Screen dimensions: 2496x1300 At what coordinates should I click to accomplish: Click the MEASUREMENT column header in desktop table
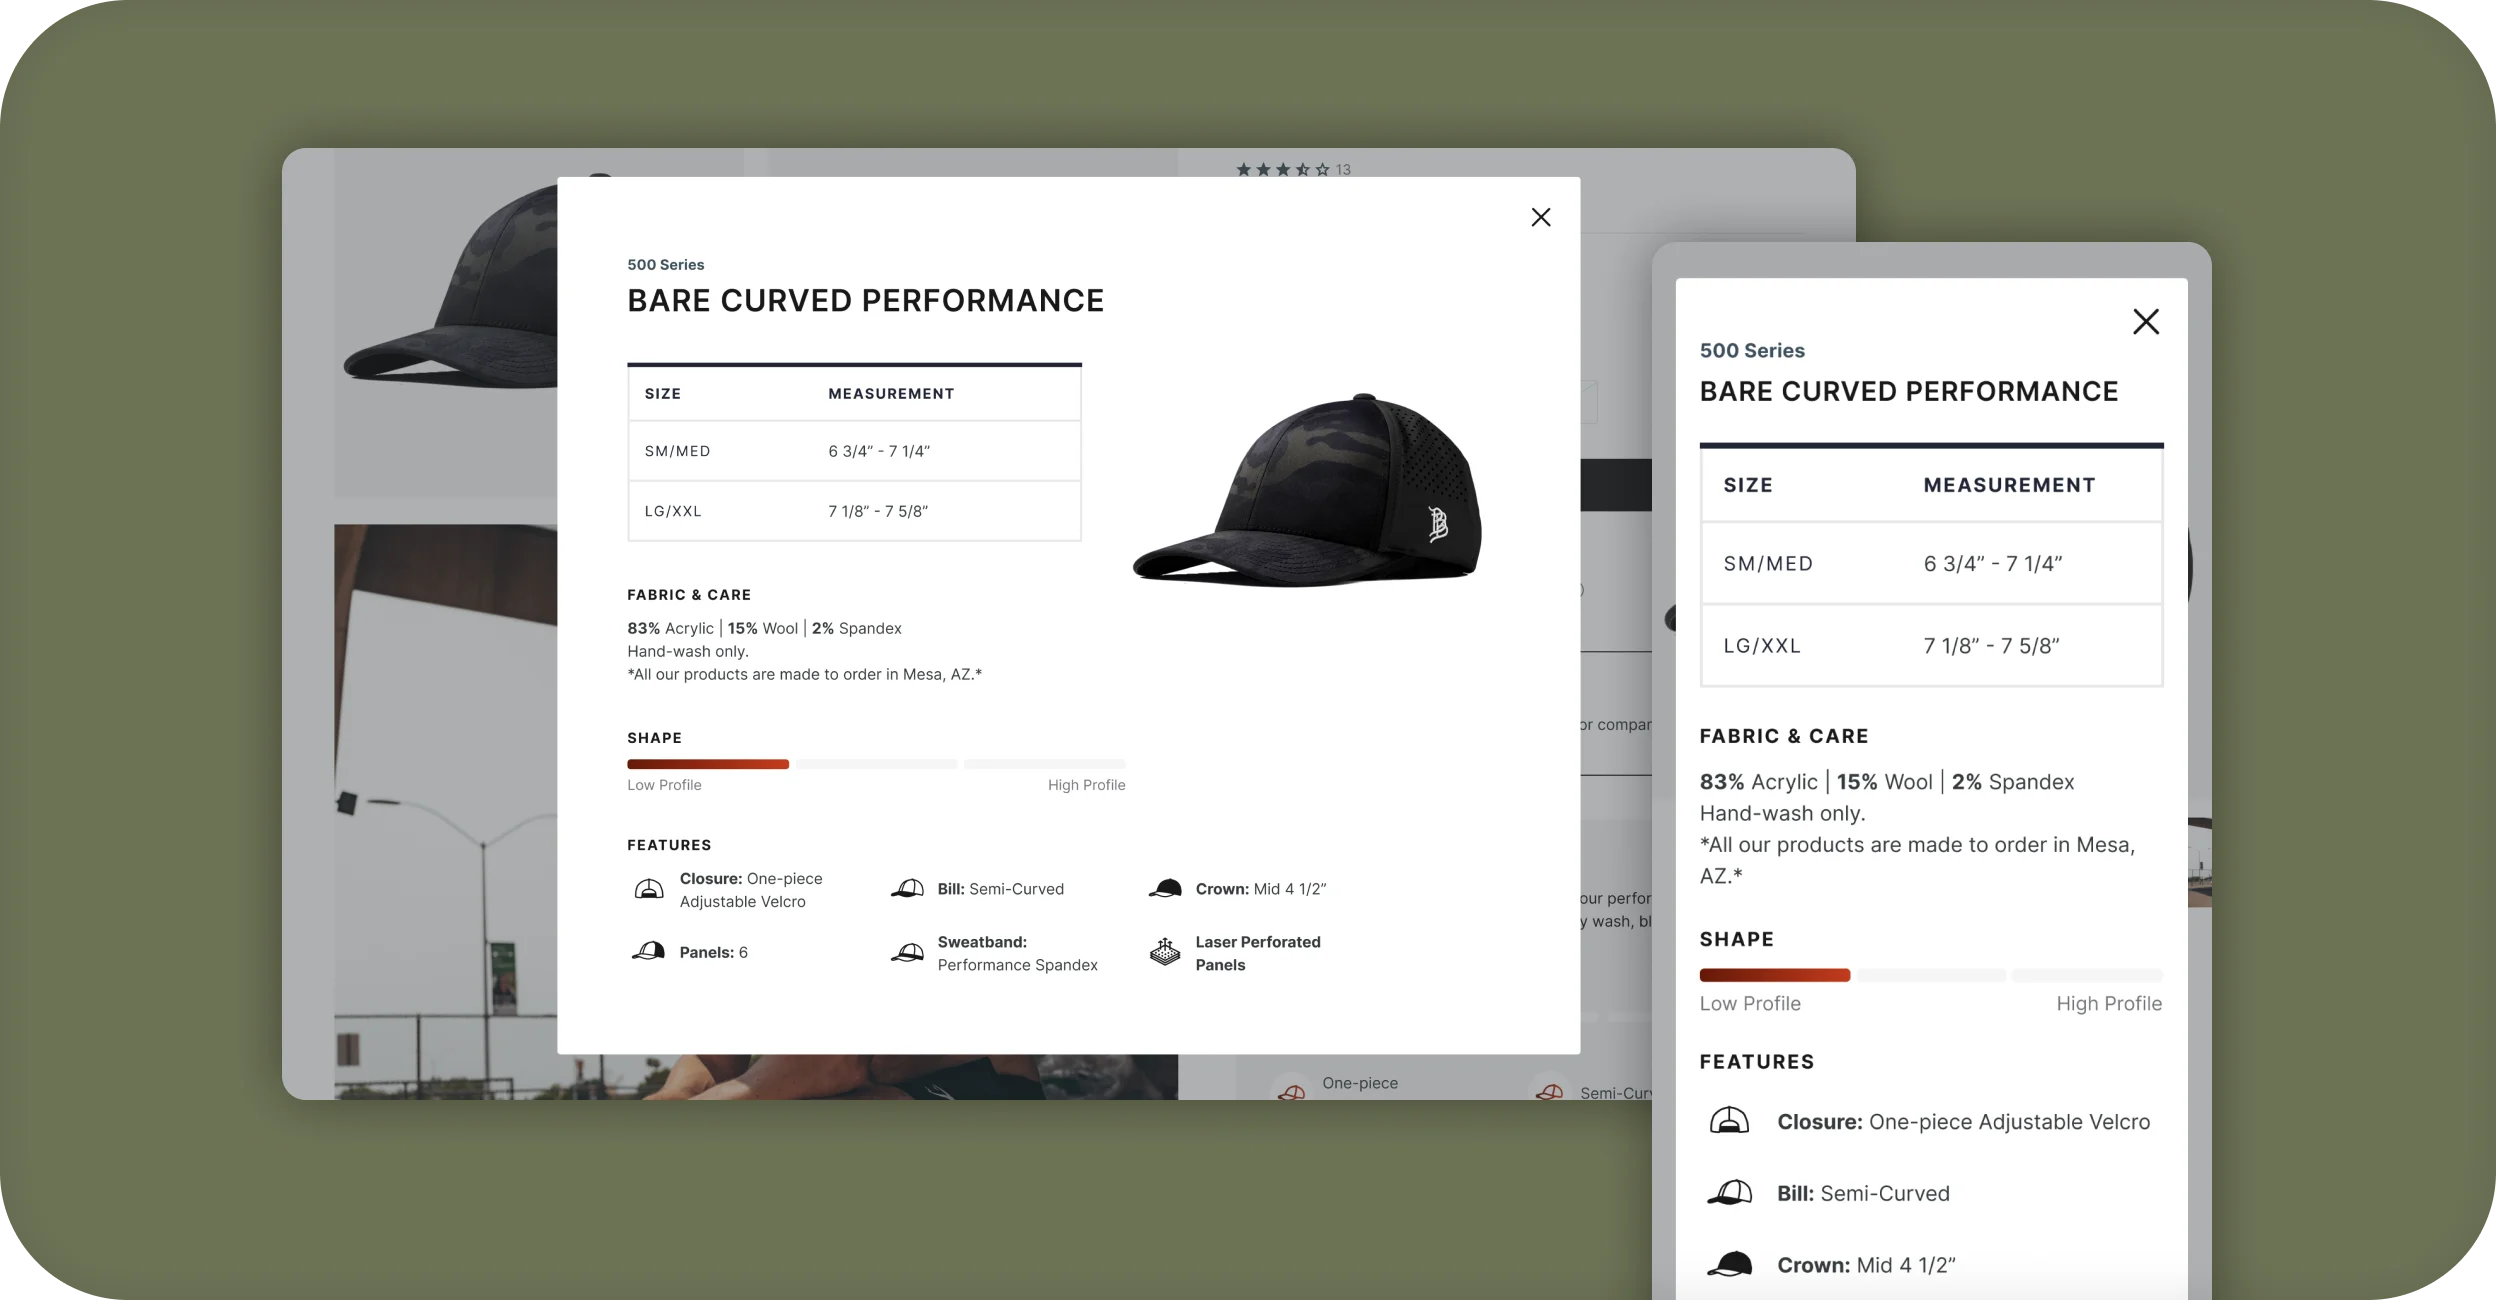pos(891,394)
